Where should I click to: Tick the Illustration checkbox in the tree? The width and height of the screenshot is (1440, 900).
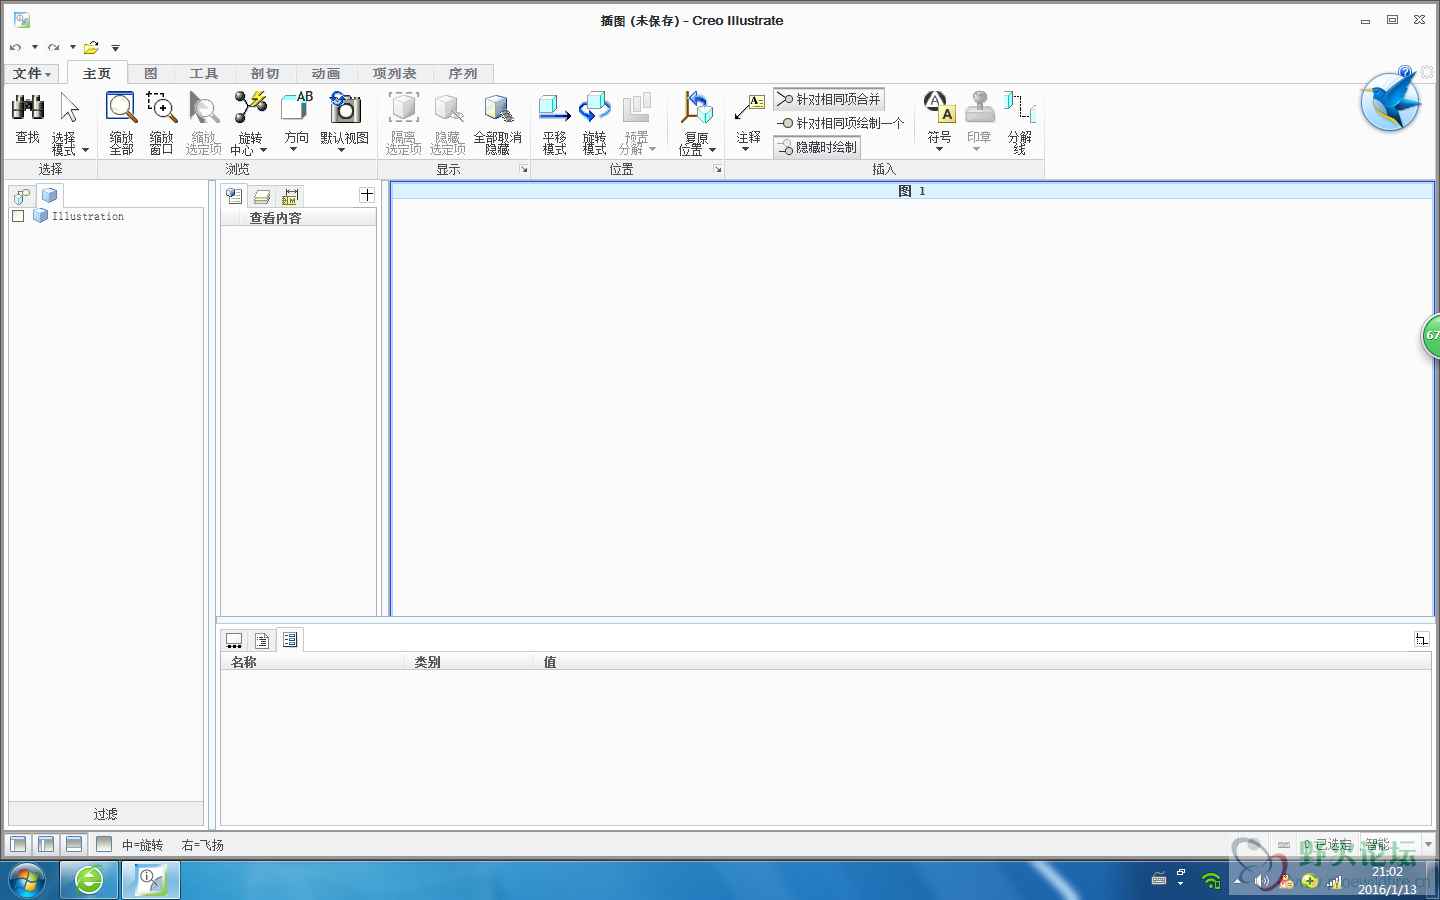(18, 216)
